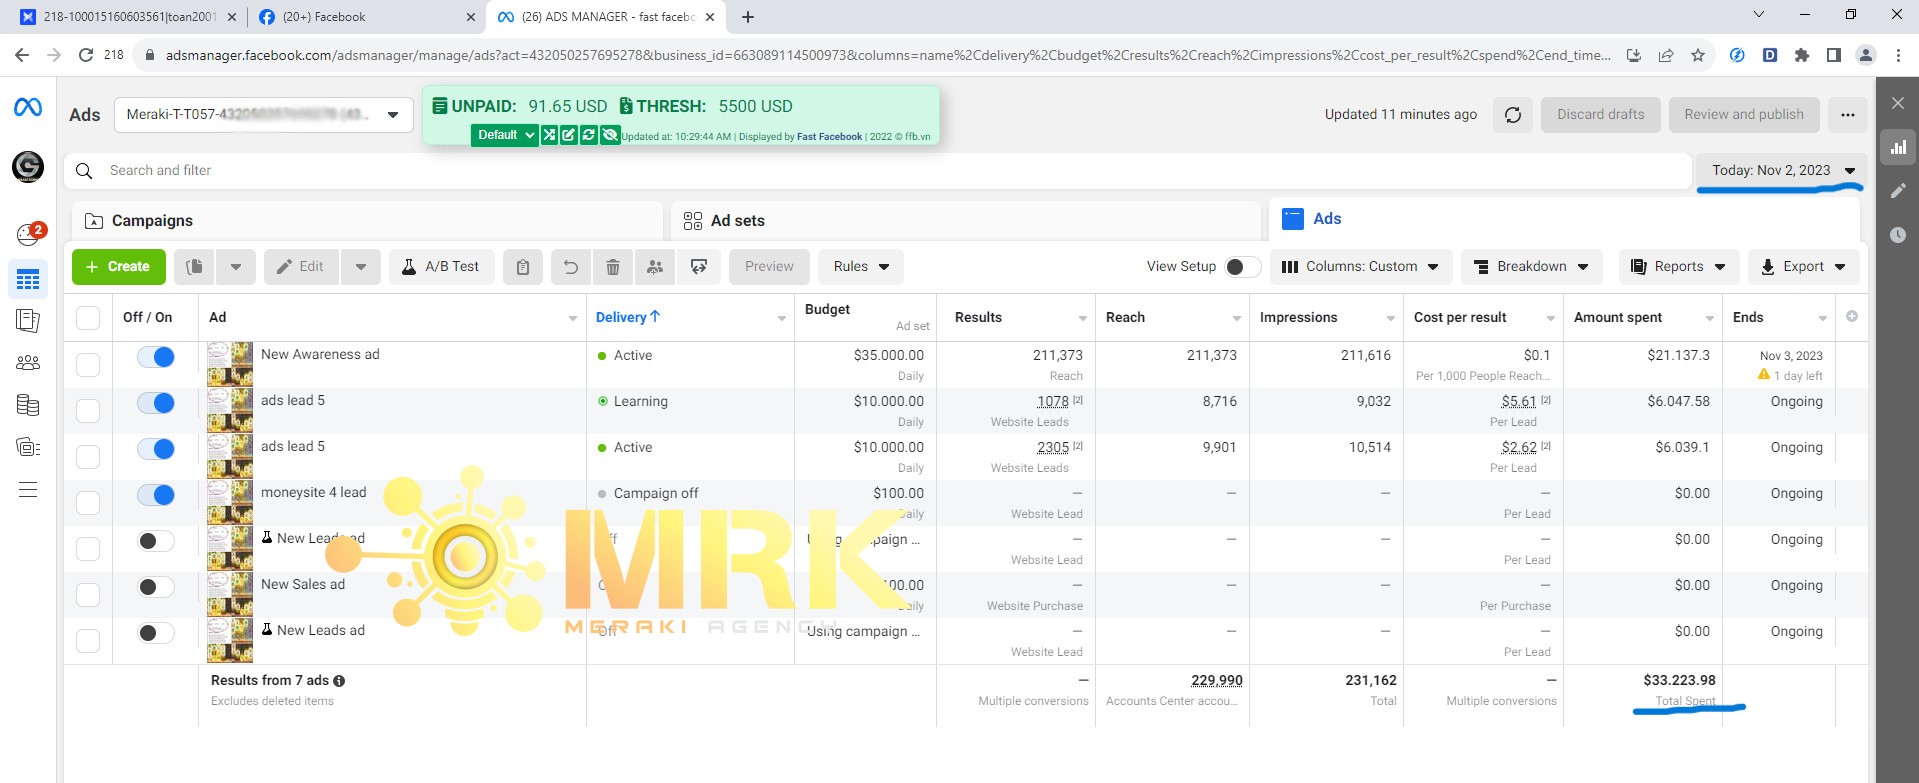Reload the page using the browser reload button
The image size is (1919, 783).
coord(86,56)
